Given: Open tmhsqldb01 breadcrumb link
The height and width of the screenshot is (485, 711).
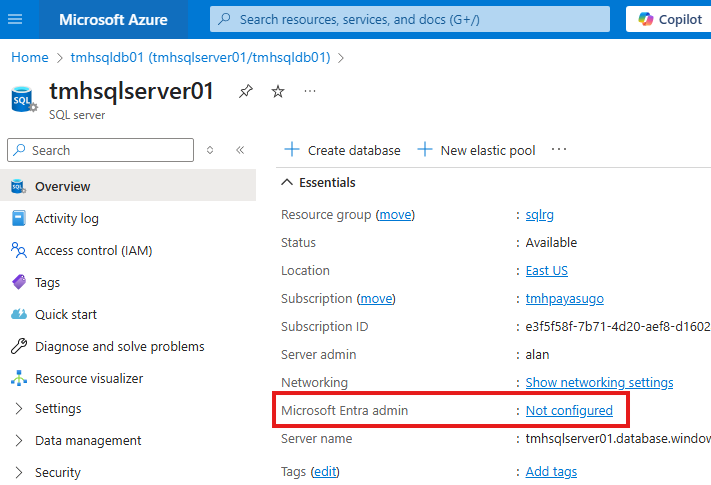Looking at the screenshot, I should 200,58.
